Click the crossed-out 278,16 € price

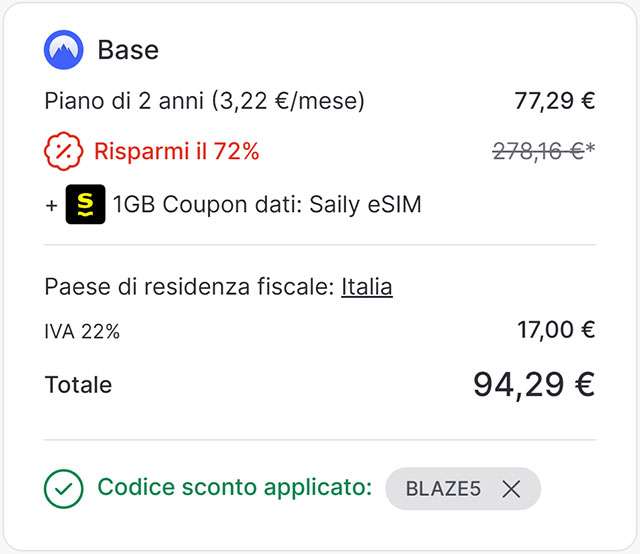pos(540,152)
